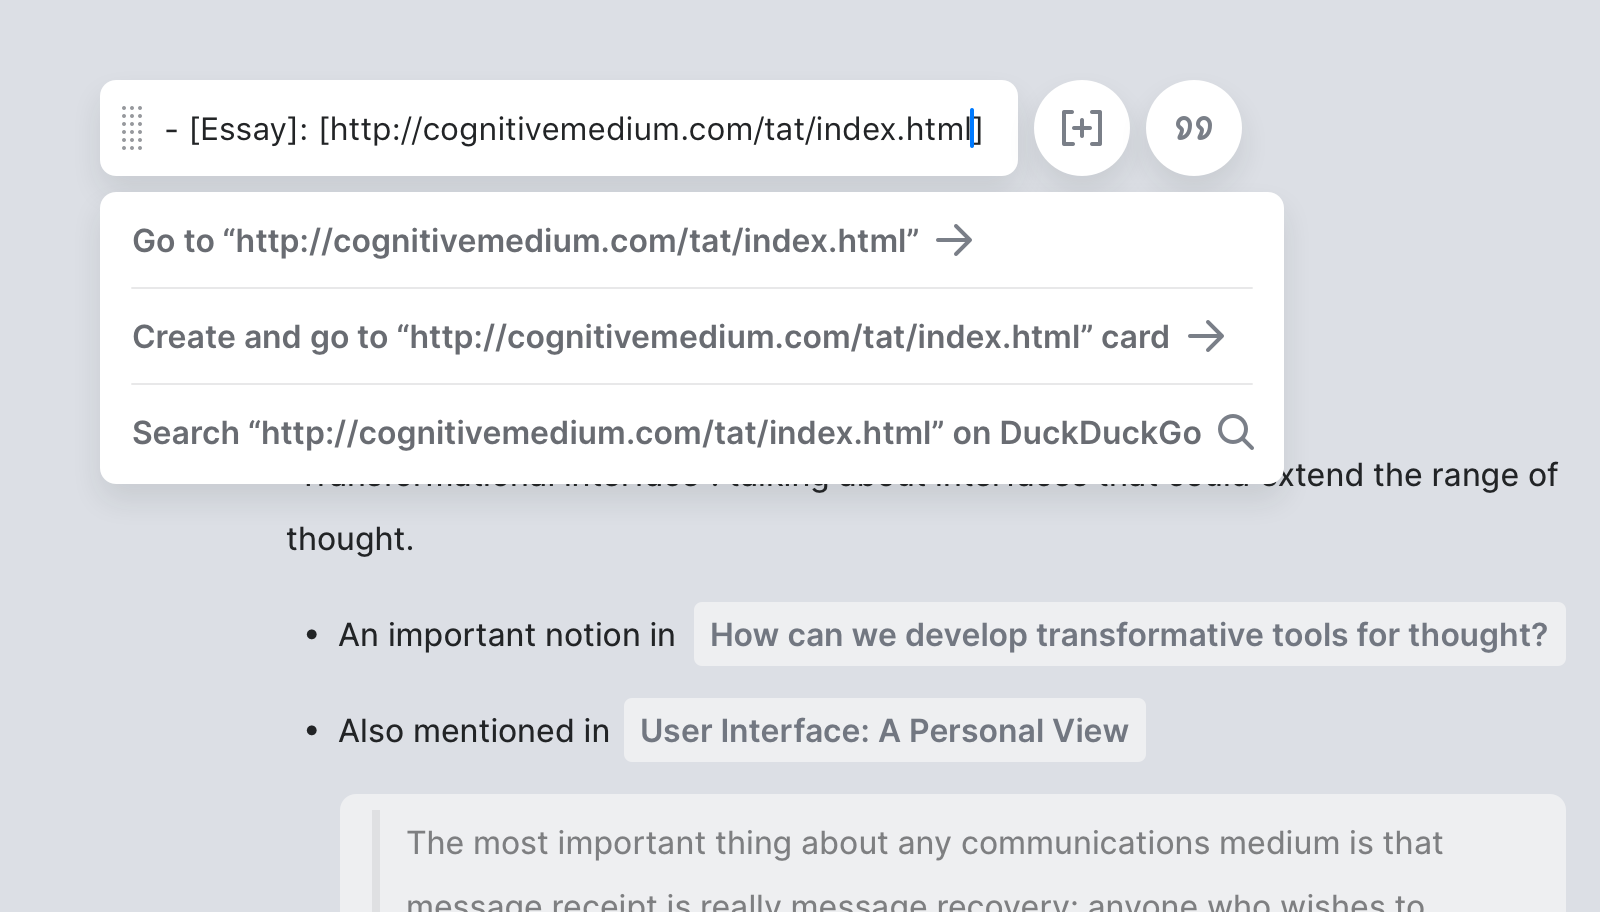1600x912 pixels.
Task: Click the blockquote about communications medium
Action: point(924,844)
